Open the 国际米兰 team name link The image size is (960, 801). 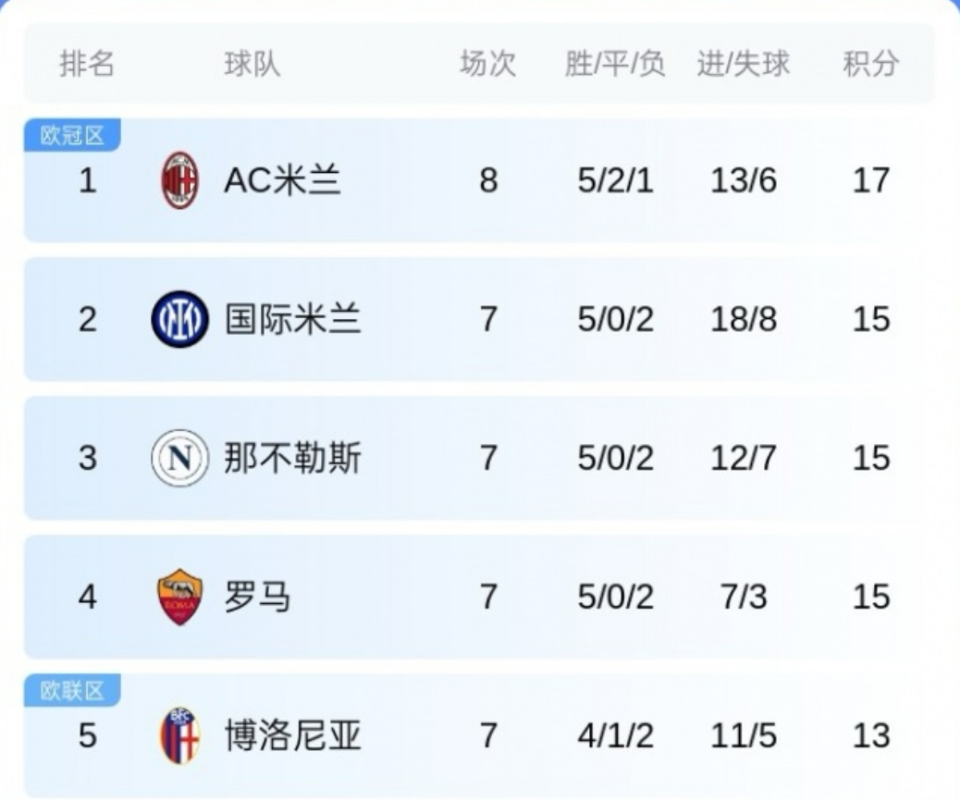[x=292, y=320]
